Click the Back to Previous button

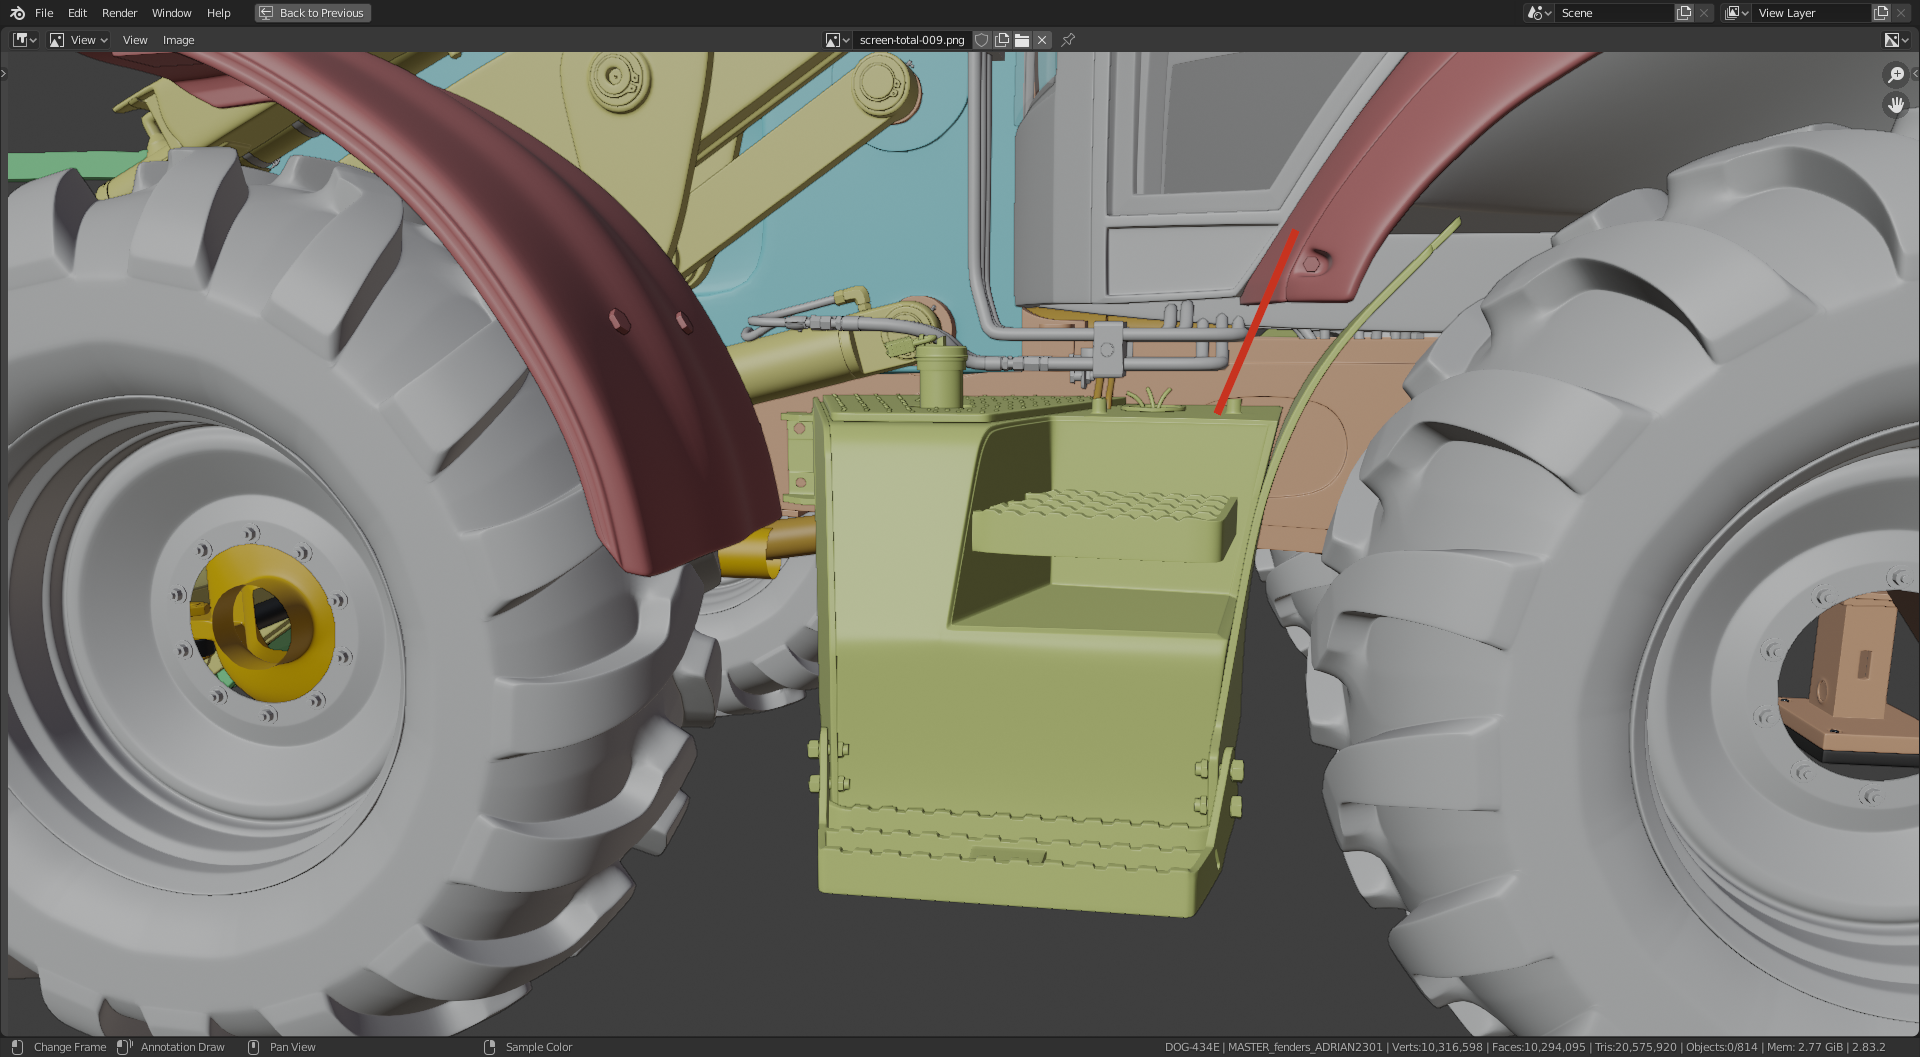pyautogui.click(x=312, y=13)
